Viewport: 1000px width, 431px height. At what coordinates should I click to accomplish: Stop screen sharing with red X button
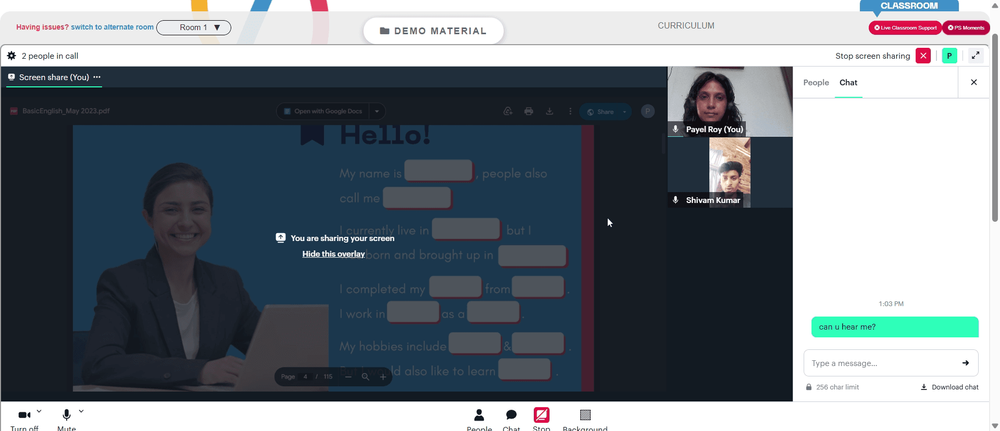point(923,56)
